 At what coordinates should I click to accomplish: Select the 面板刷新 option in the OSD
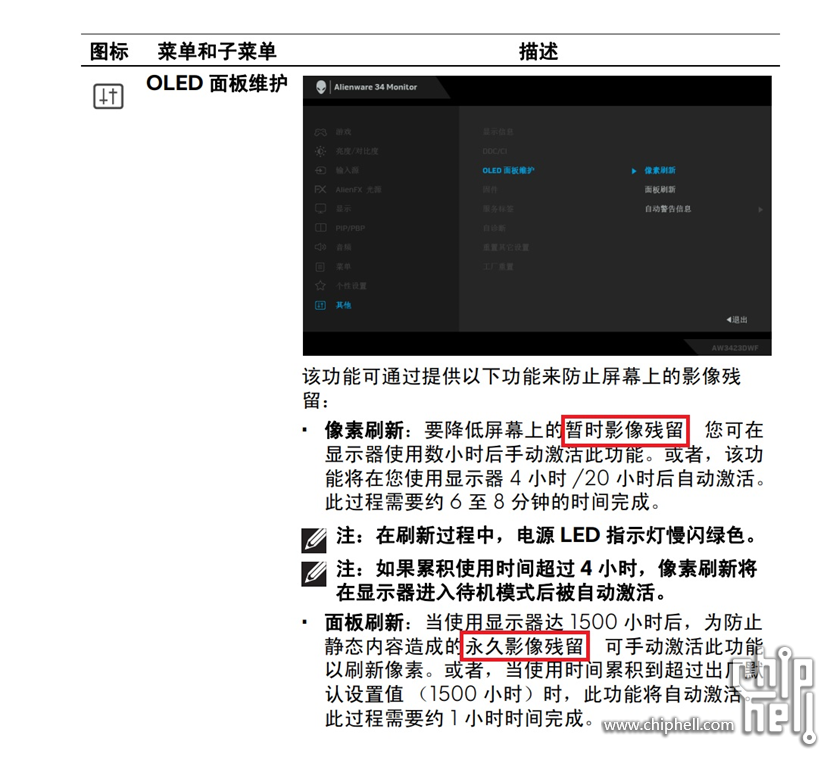click(660, 189)
